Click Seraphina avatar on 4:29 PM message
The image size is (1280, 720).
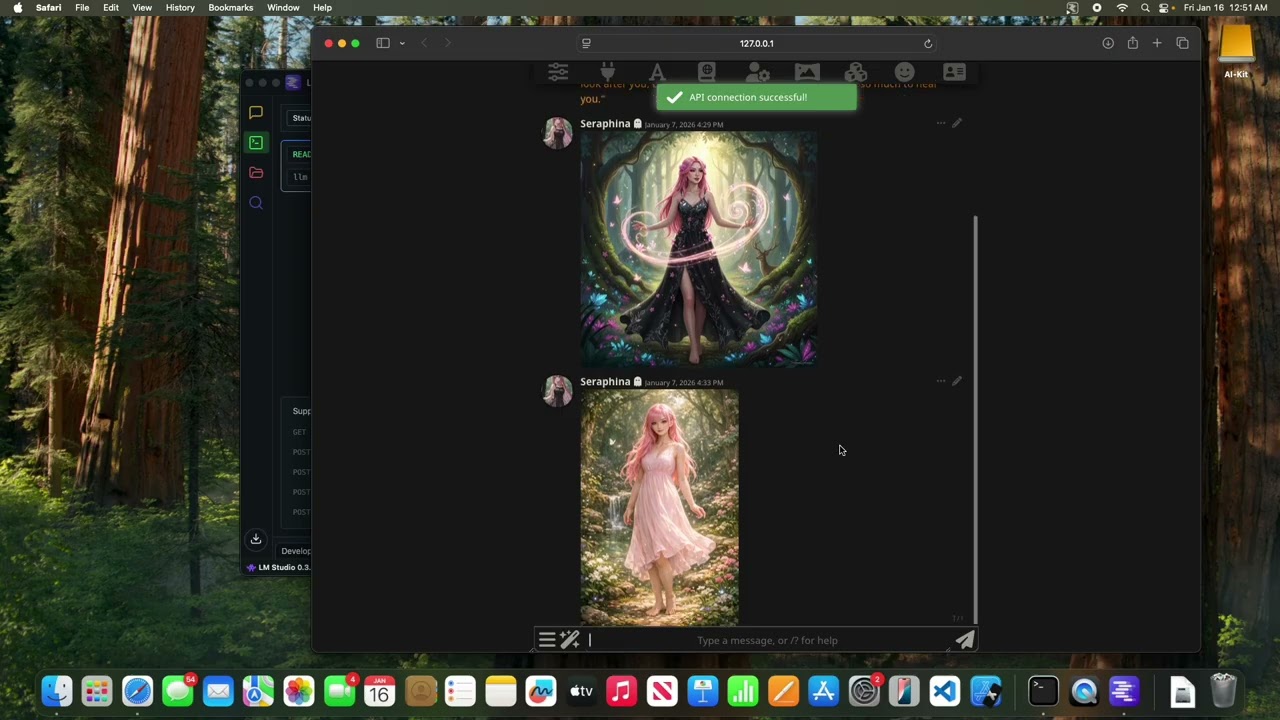[x=557, y=132]
